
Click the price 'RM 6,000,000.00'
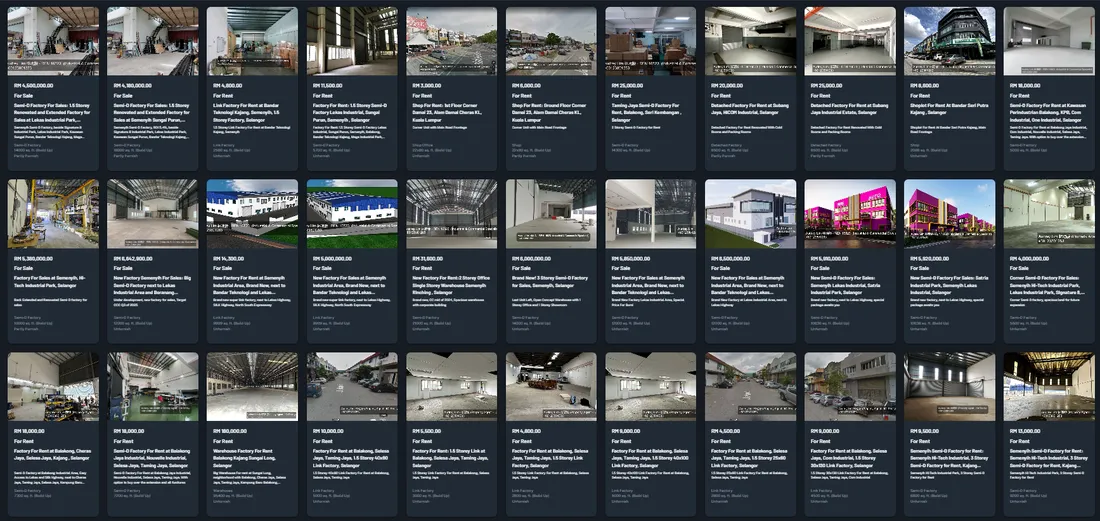coord(531,258)
